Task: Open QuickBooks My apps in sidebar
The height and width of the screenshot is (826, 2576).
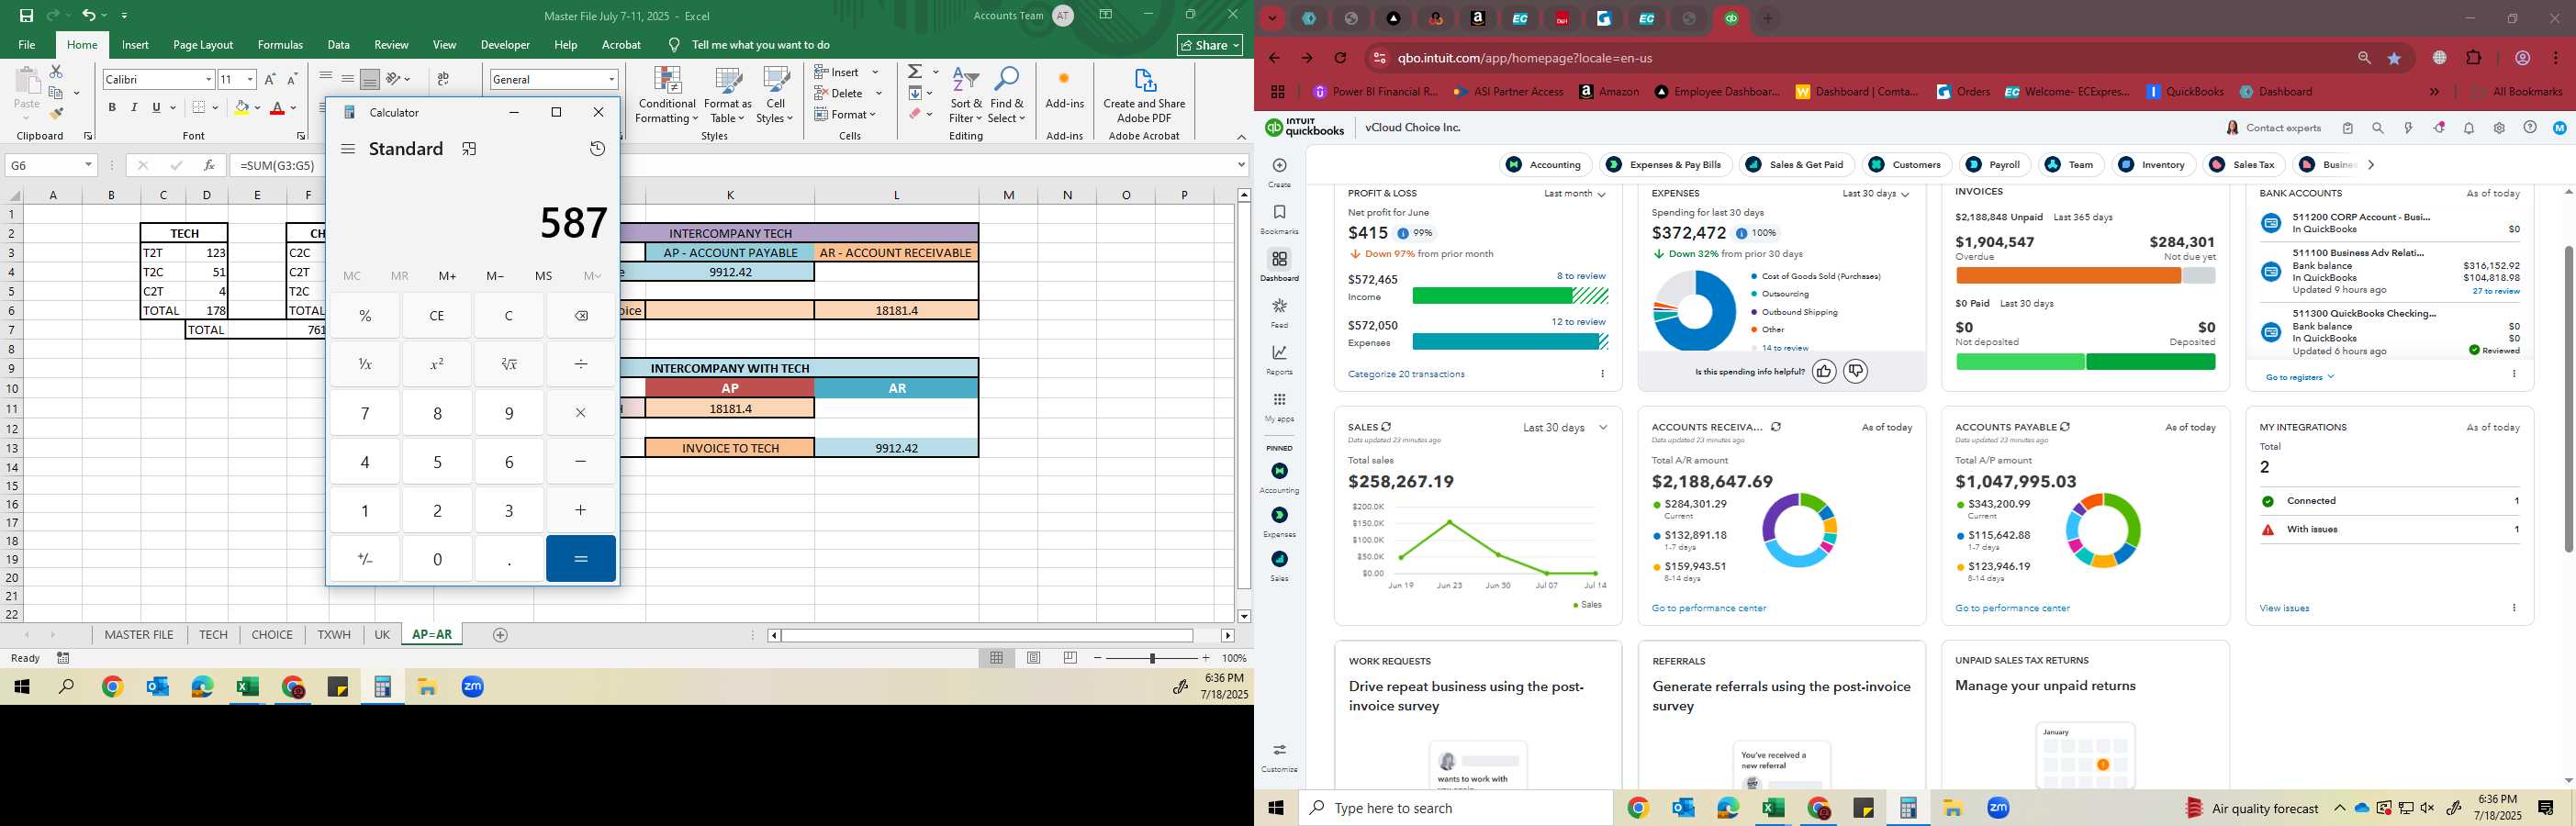Action: pyautogui.click(x=1279, y=406)
